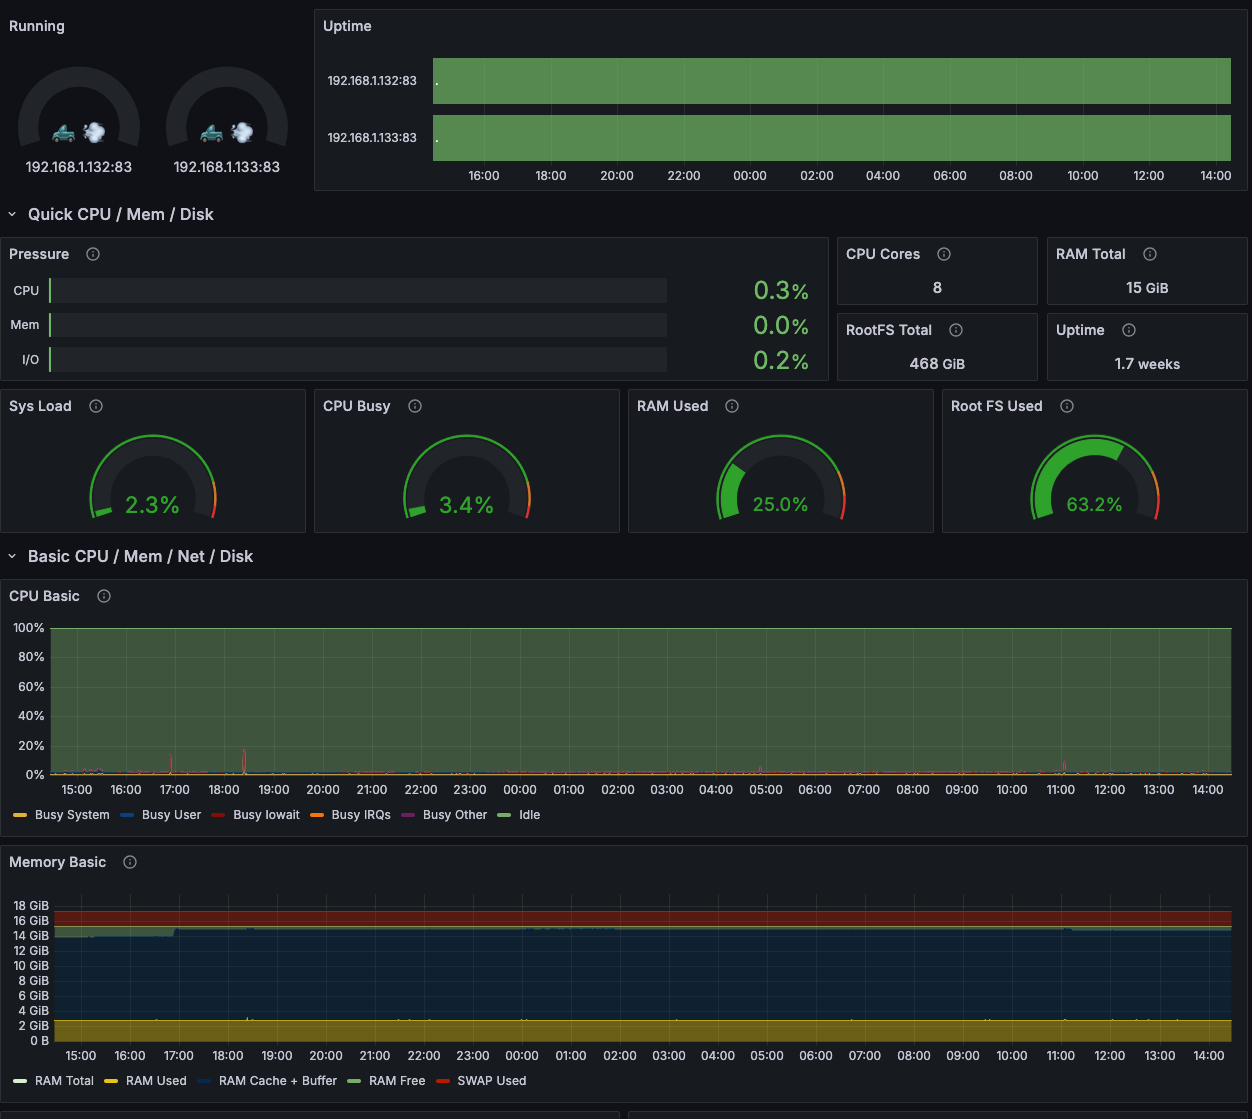This screenshot has width=1252, height=1119.
Task: Click the RootFS Total info icon
Action: (955, 330)
